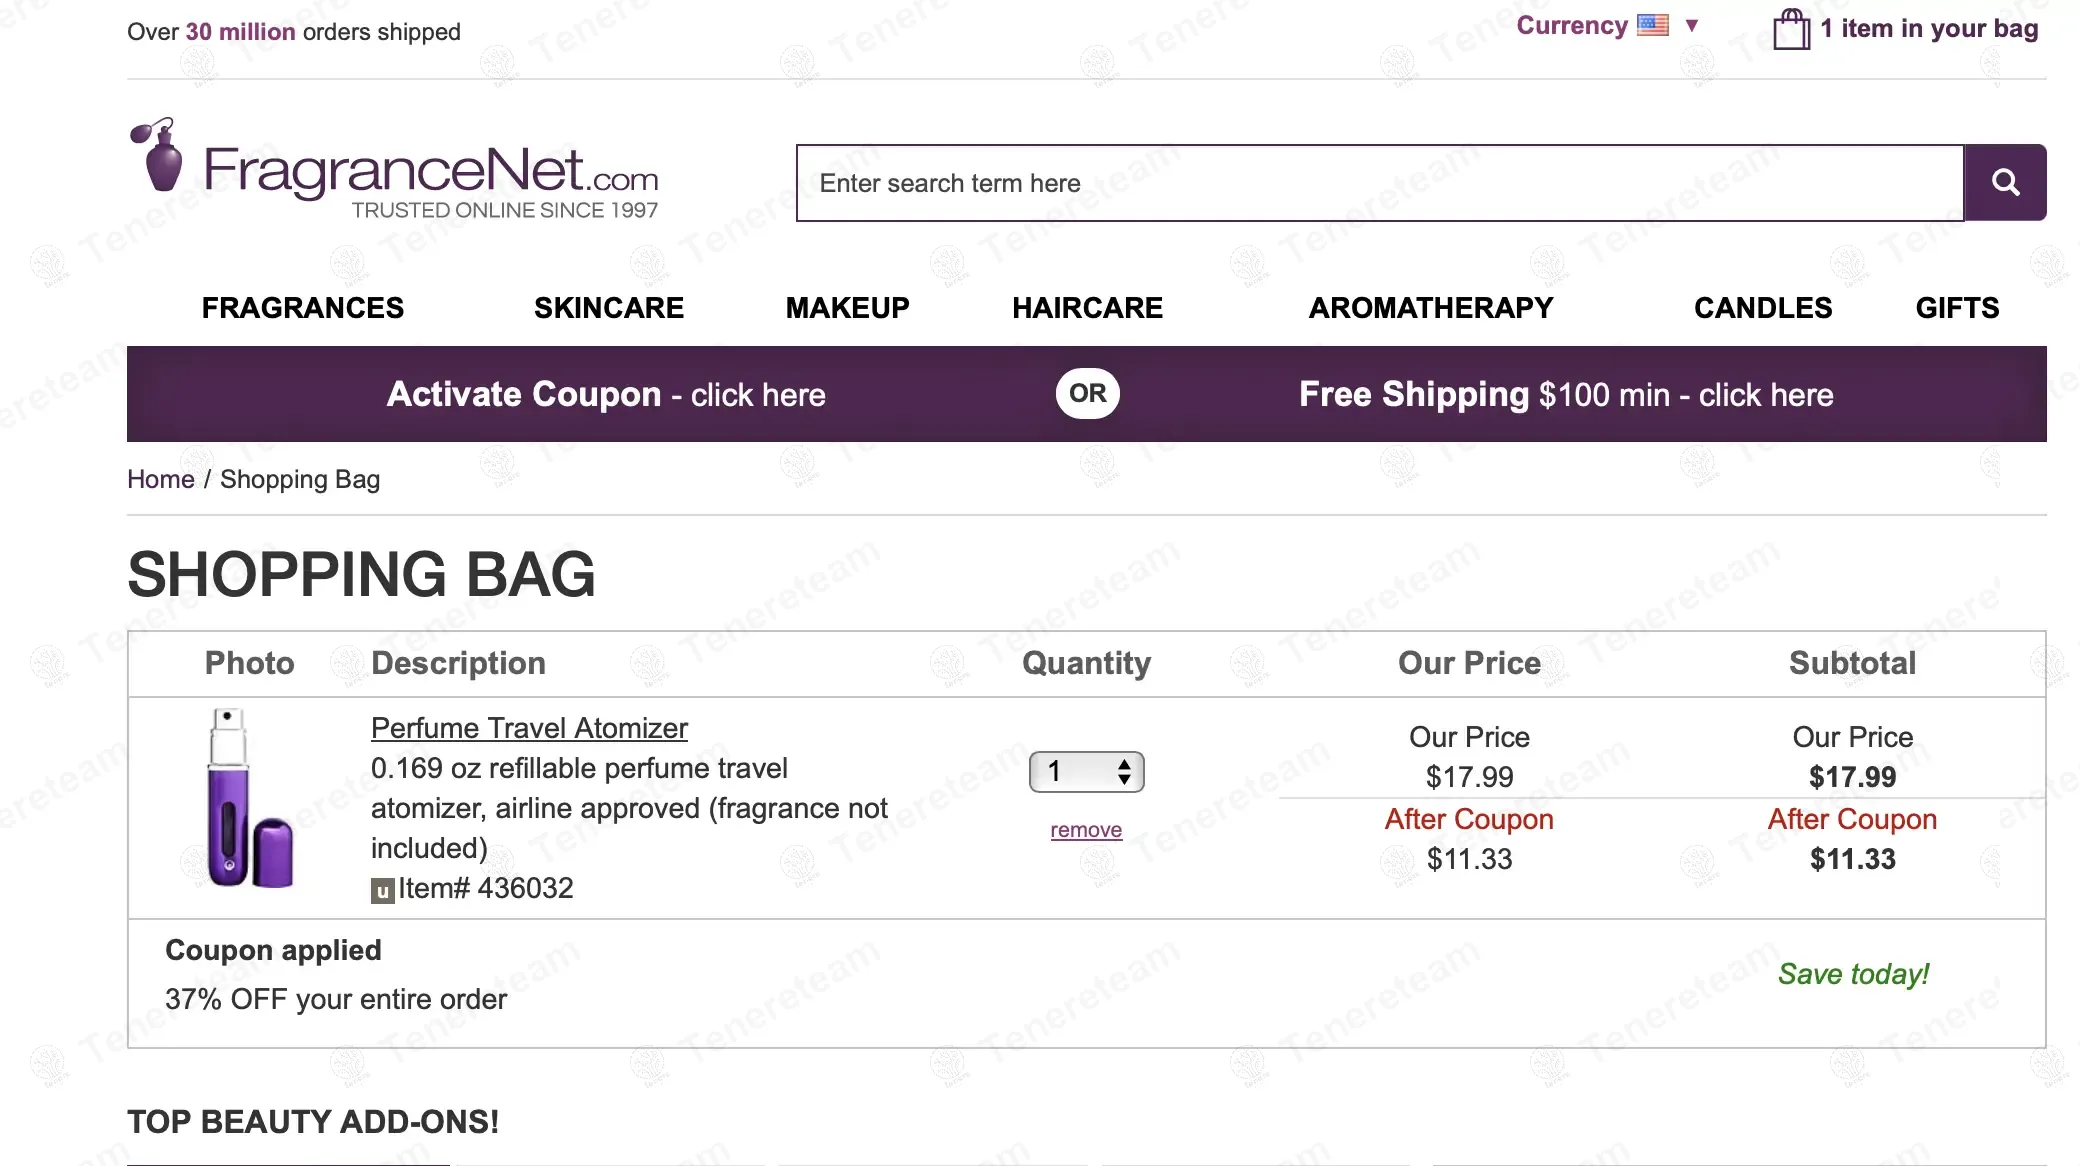Viewport: 2080px width, 1166px height.
Task: Go to the MAKEUP category
Action: click(x=847, y=308)
